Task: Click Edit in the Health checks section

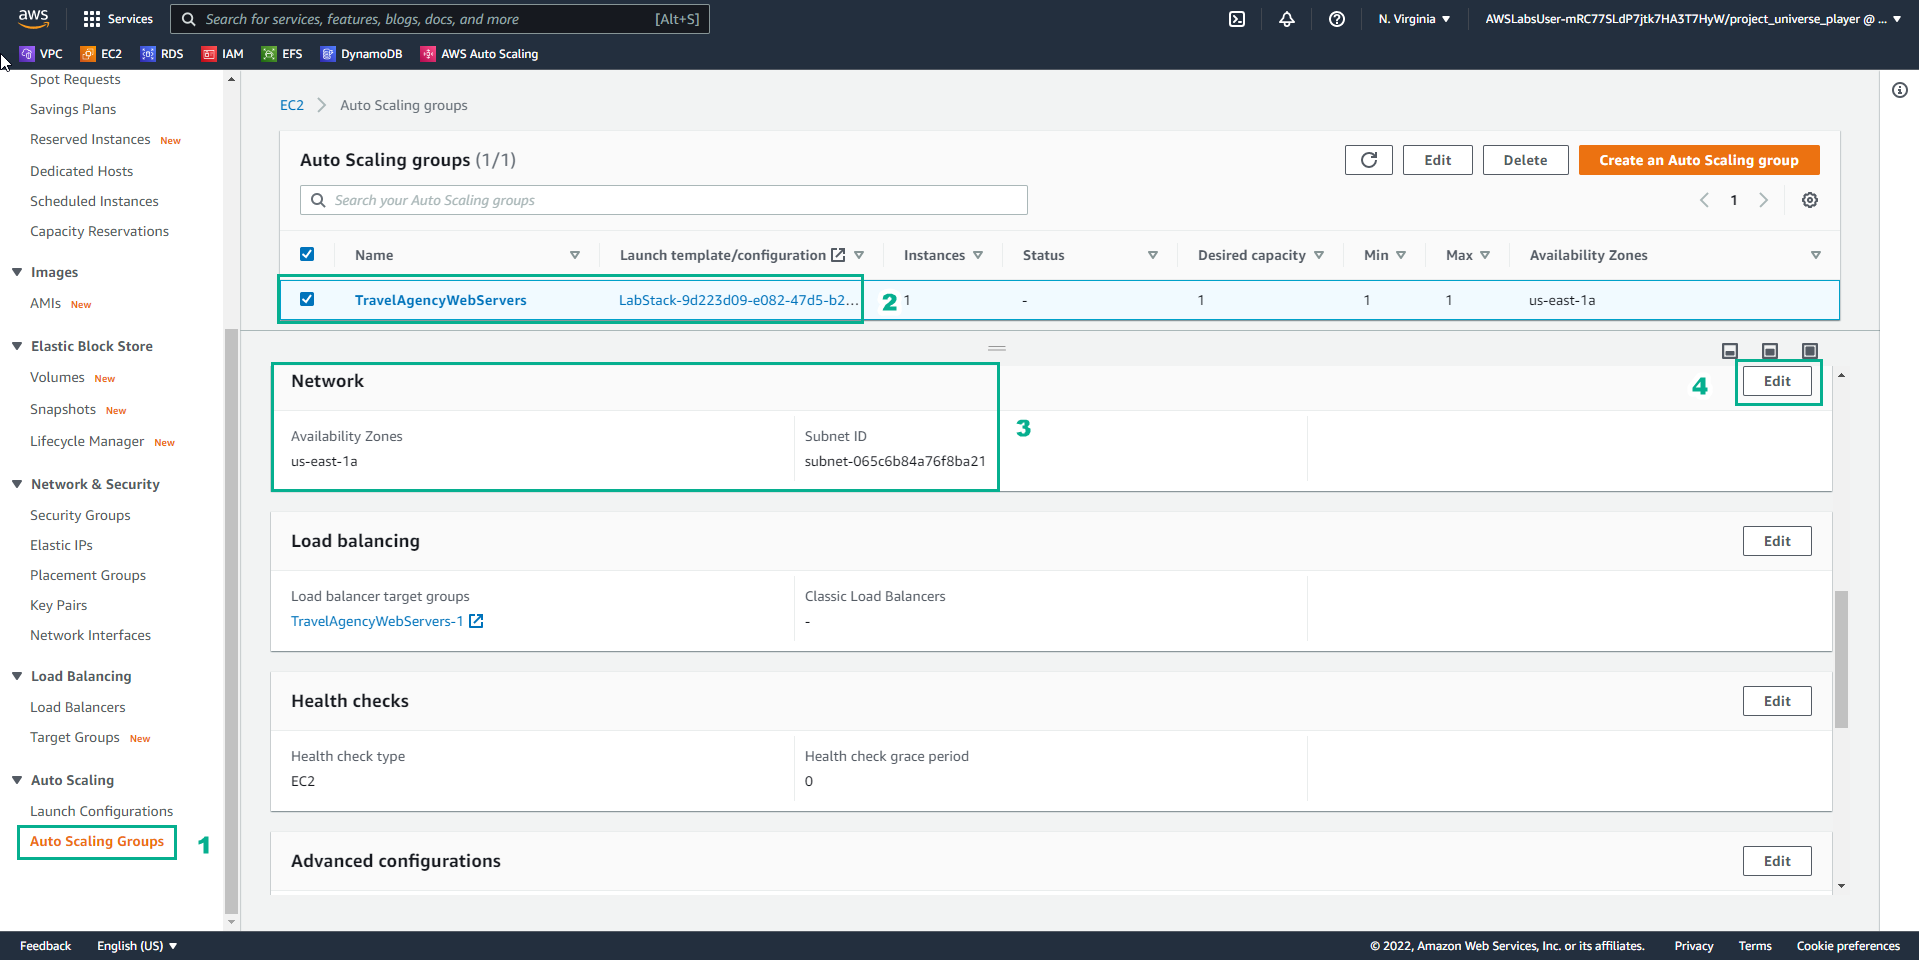Action: pyautogui.click(x=1777, y=701)
